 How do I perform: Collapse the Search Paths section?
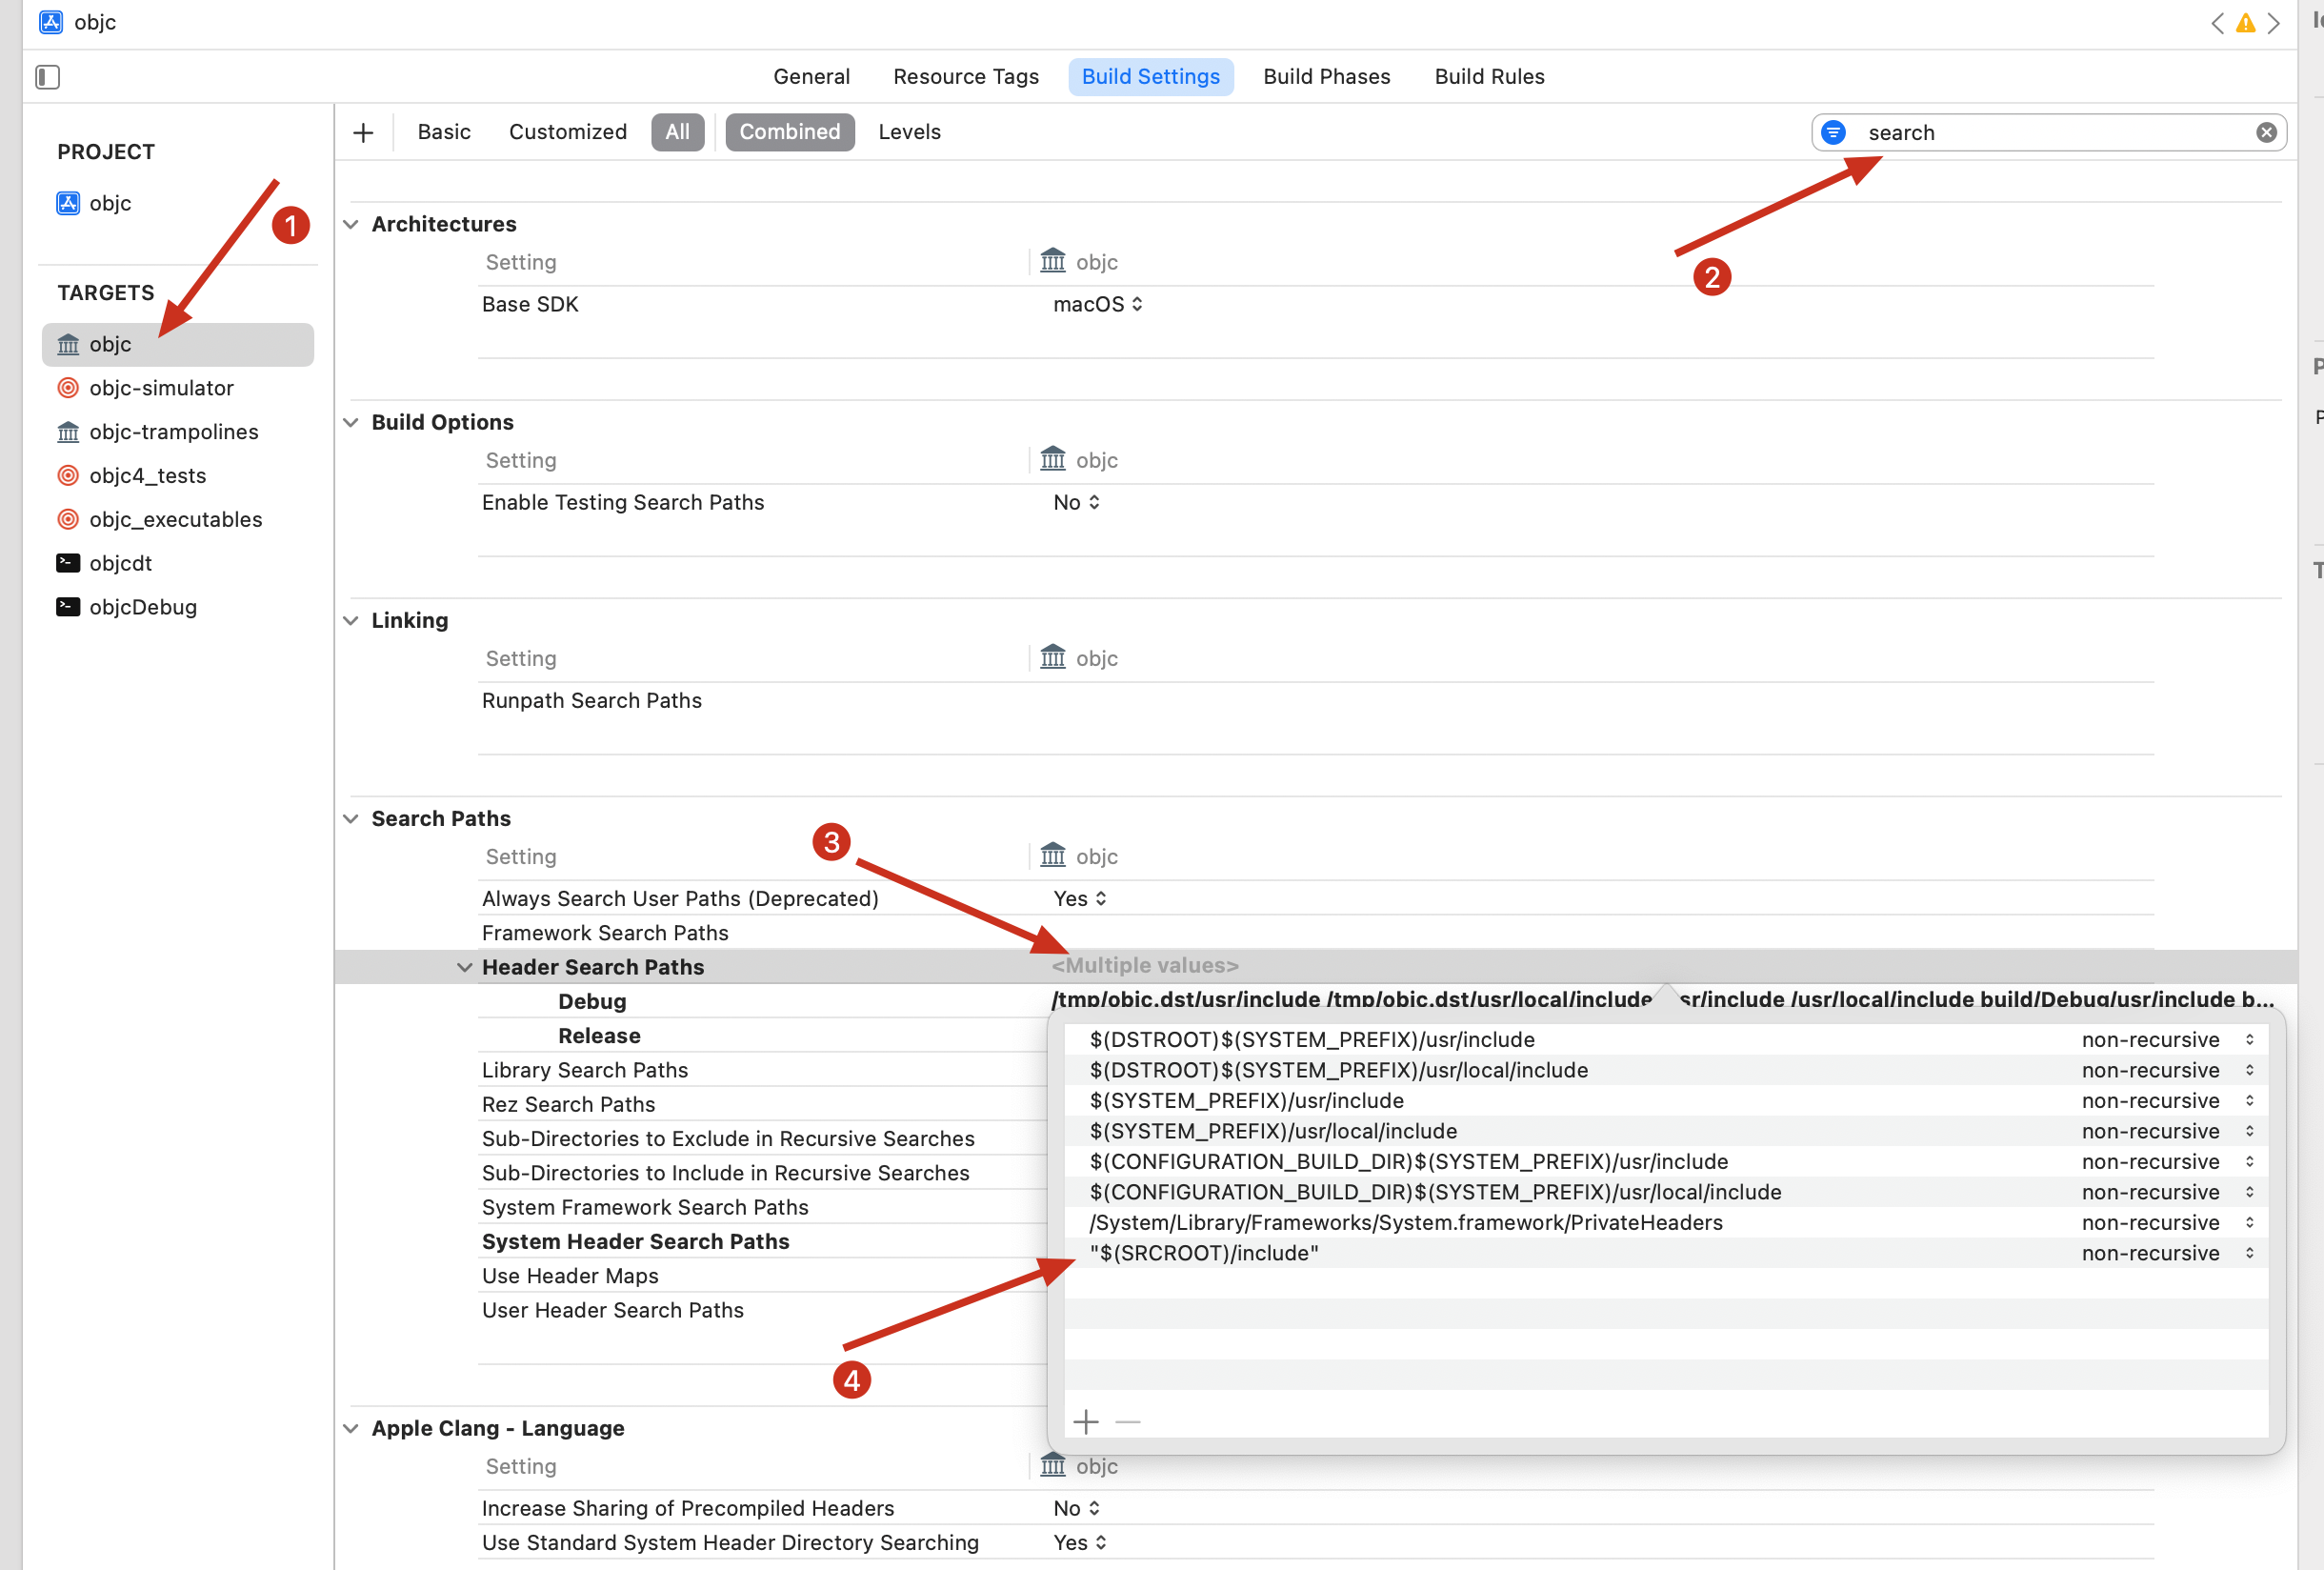click(351, 818)
